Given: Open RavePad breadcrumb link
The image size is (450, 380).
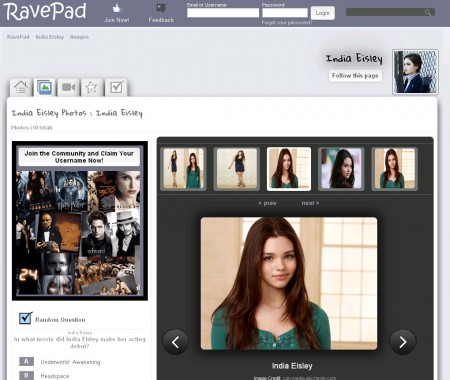Looking at the screenshot, I should (x=18, y=37).
